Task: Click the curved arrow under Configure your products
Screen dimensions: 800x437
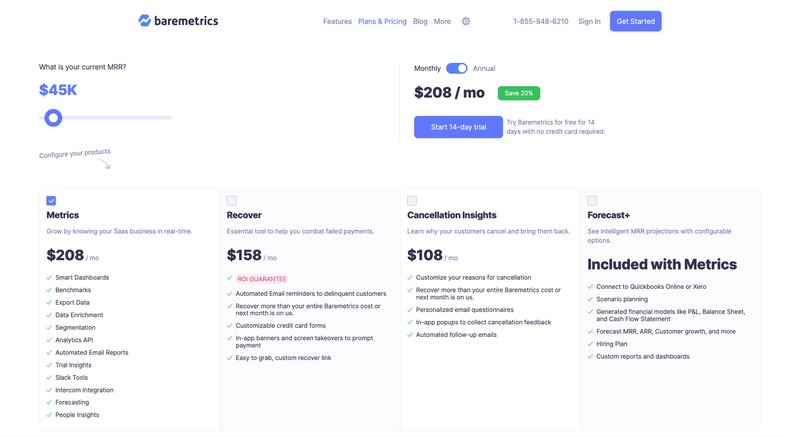Action: click(x=106, y=164)
